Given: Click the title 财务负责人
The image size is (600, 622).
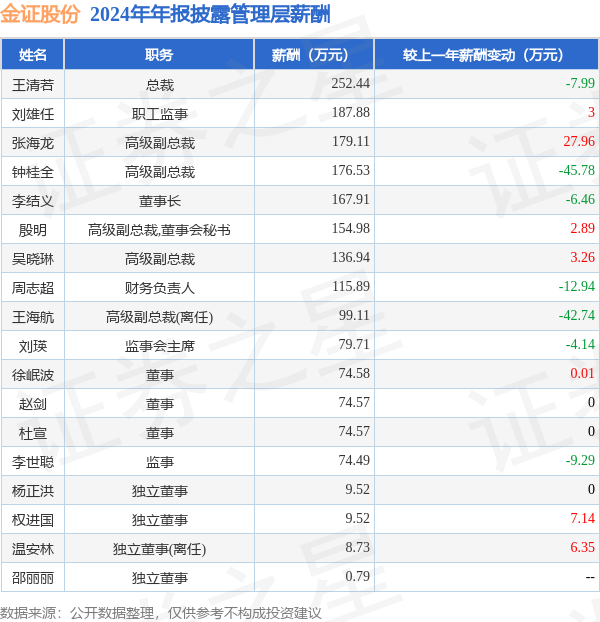Looking at the screenshot, I should click(x=159, y=288).
